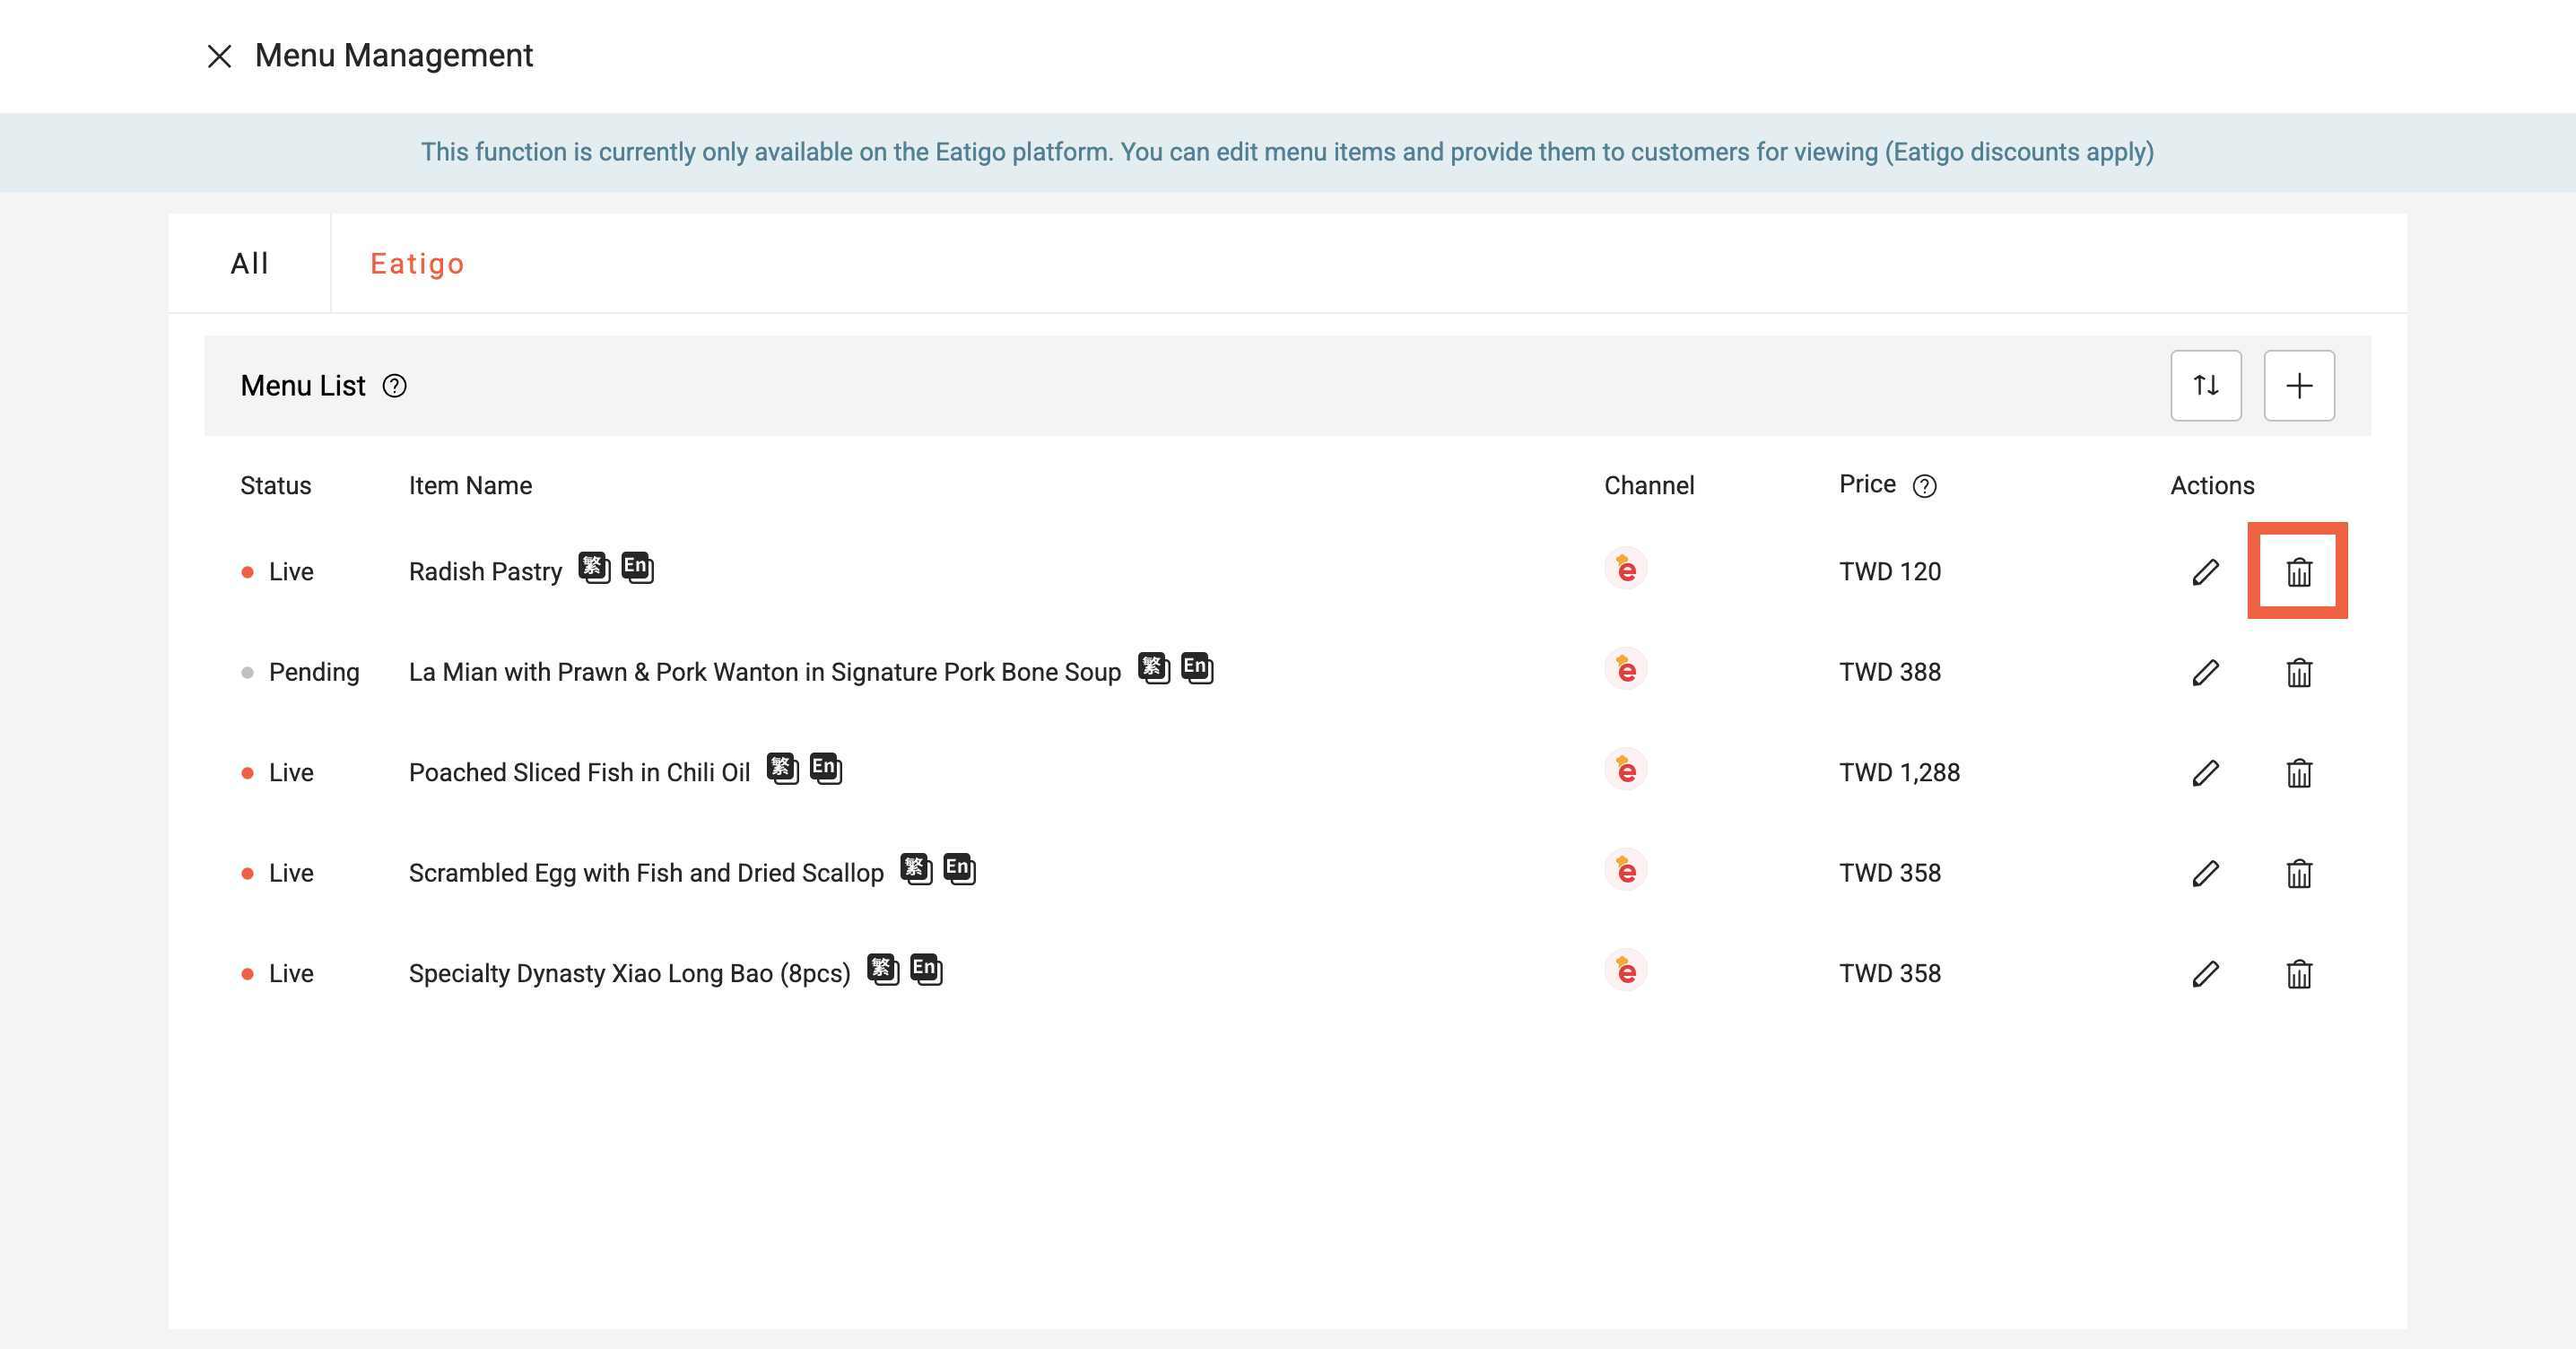Viewport: 2576px width, 1349px height.
Task: Click Eatigo channel logo in Xiao Long Bao row
Action: (x=1626, y=971)
